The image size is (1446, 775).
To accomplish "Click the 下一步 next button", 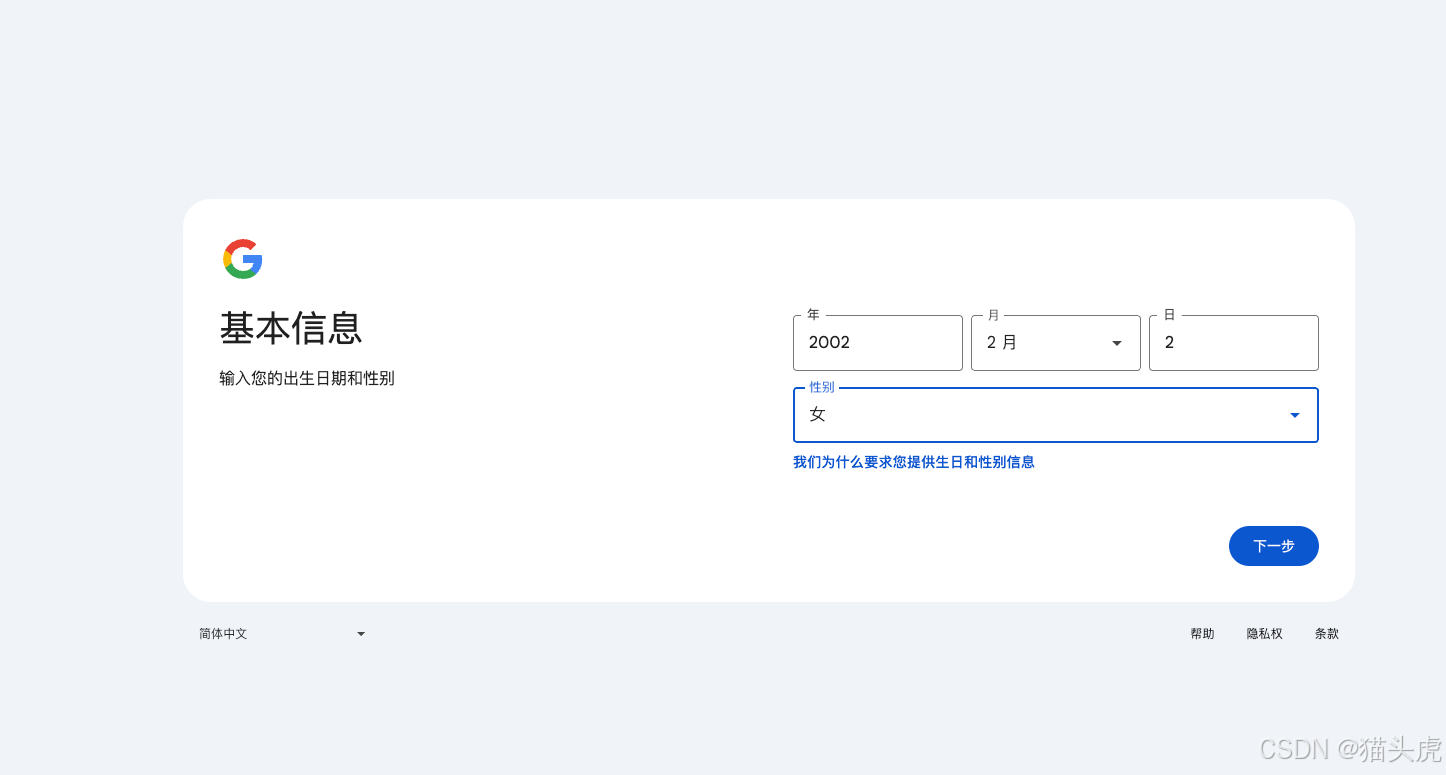I will click(1273, 546).
